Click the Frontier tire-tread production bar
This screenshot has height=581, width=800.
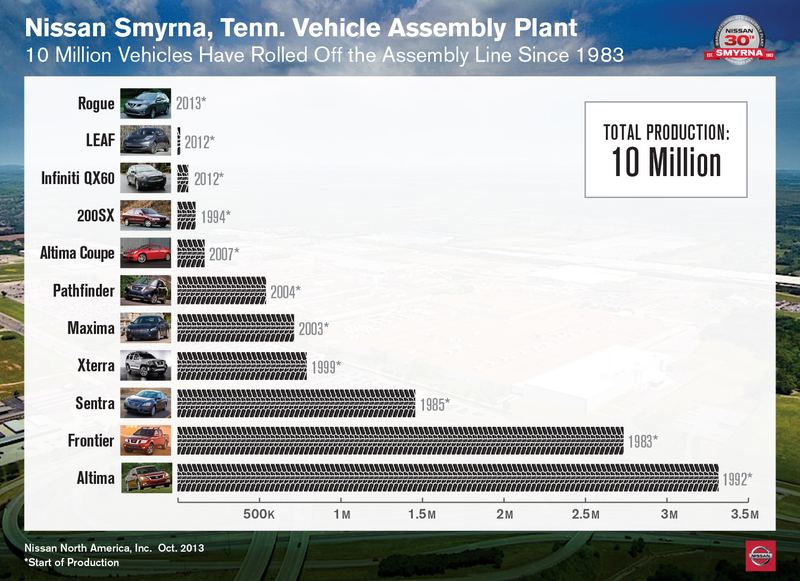tap(401, 441)
